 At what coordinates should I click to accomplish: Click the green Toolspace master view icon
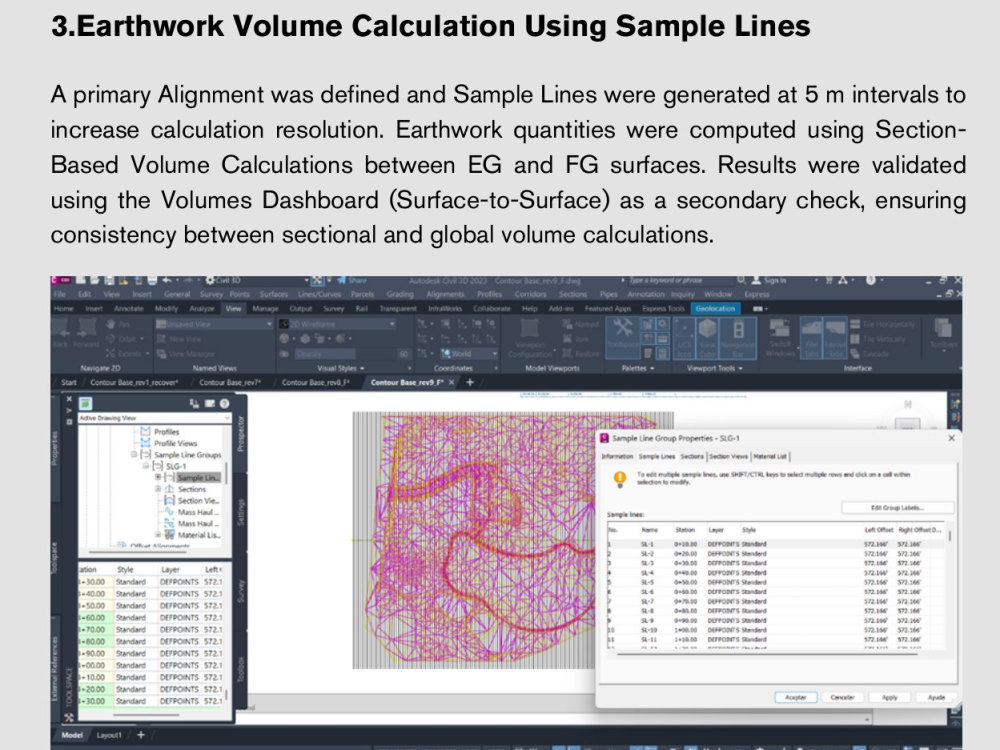[x=85, y=404]
